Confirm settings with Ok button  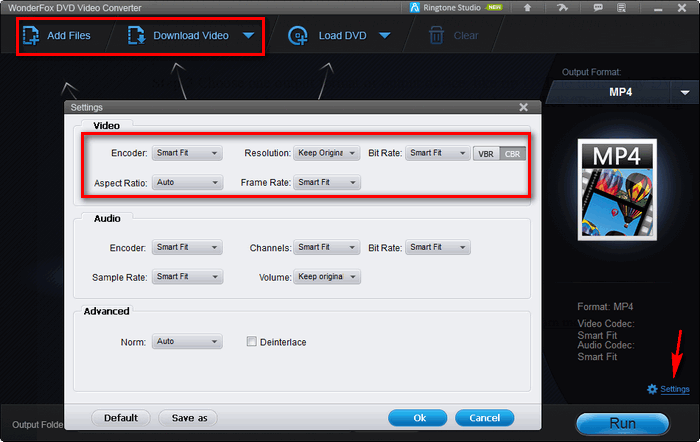click(417, 418)
